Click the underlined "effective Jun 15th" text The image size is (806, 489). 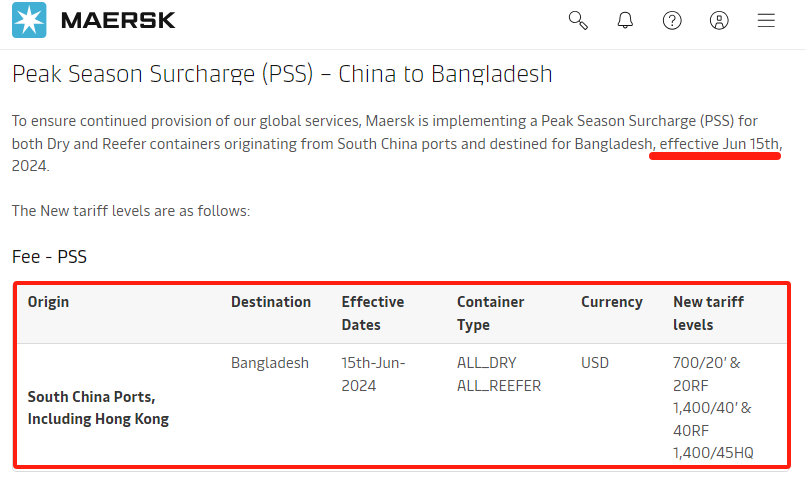pos(719,145)
